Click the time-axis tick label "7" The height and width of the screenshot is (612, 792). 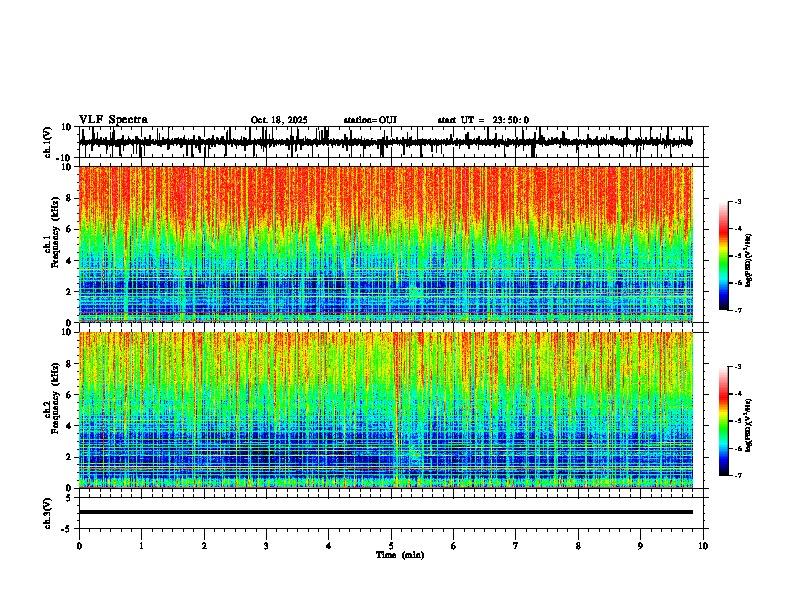tap(516, 546)
